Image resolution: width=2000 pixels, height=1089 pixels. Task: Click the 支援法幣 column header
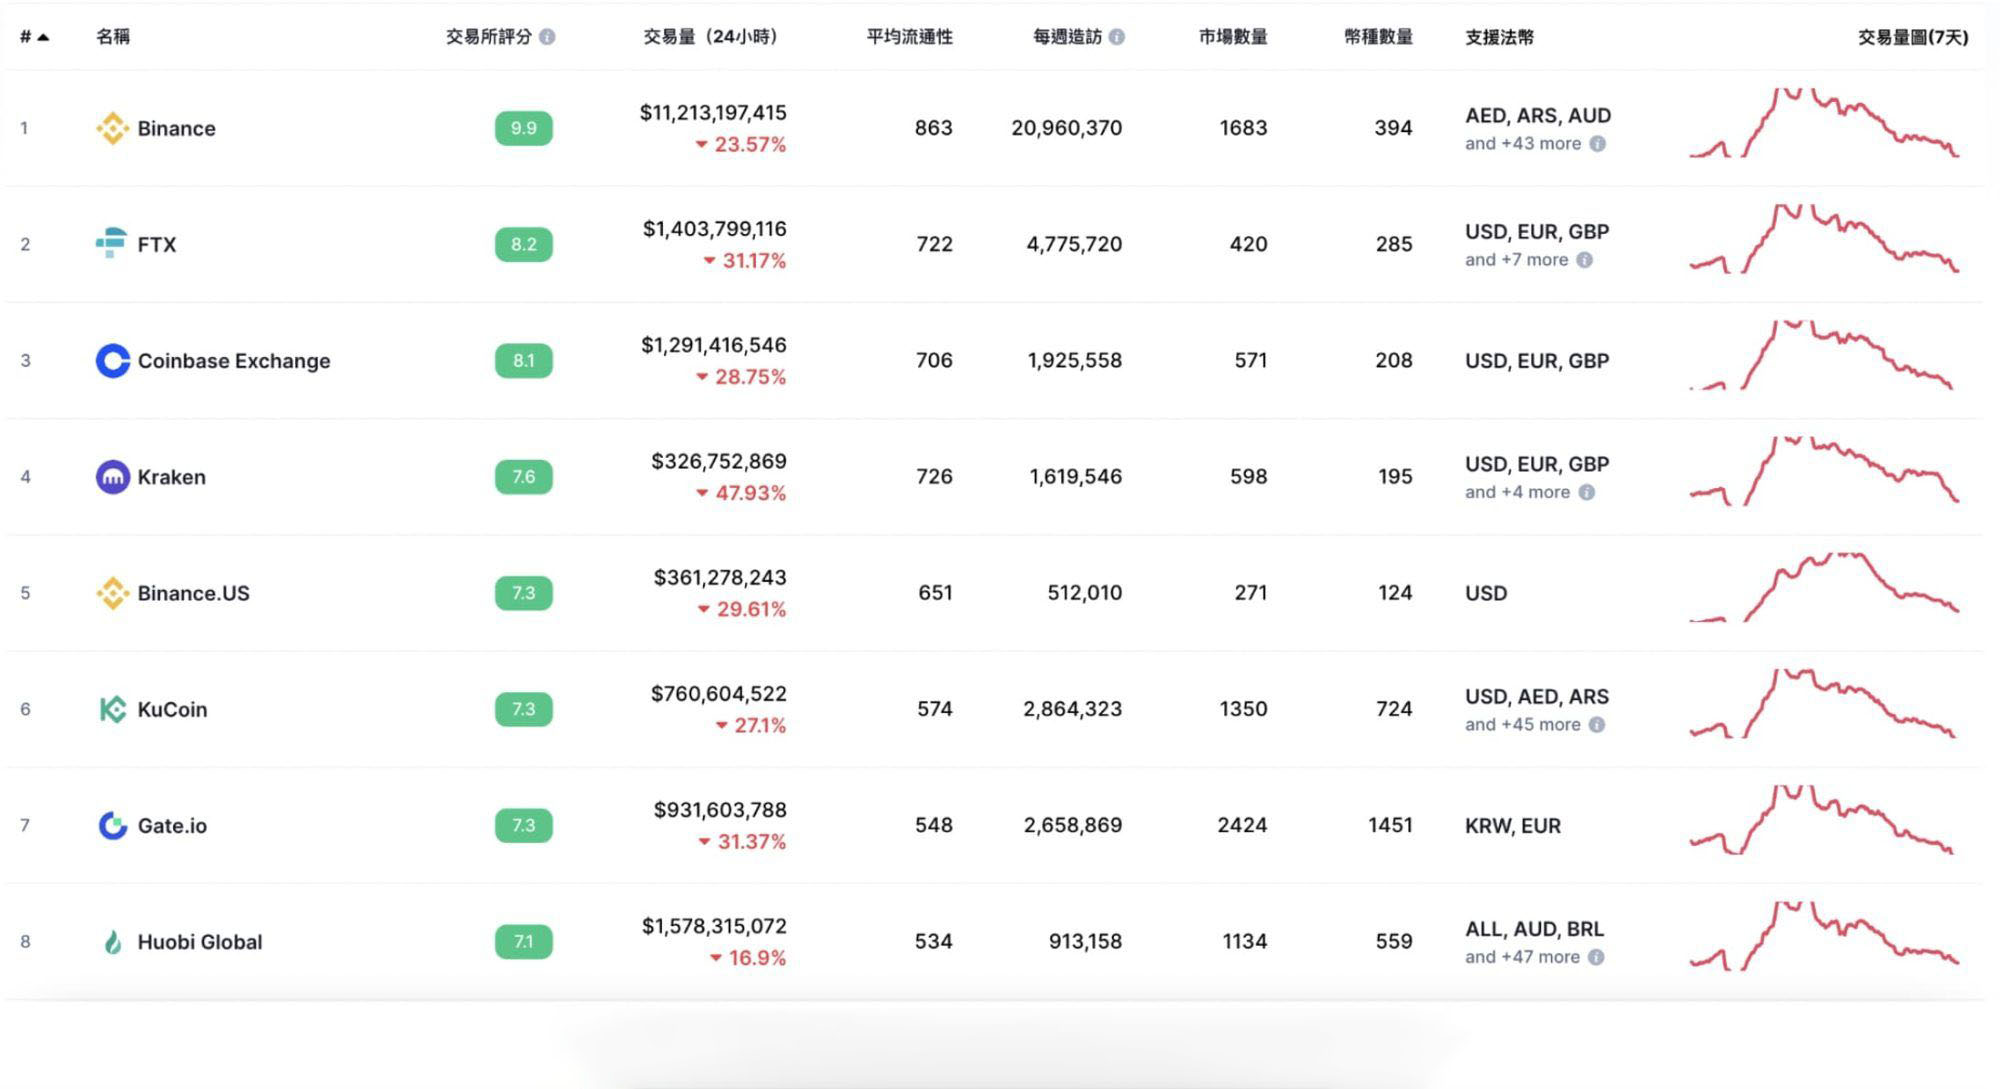pyautogui.click(x=1499, y=37)
